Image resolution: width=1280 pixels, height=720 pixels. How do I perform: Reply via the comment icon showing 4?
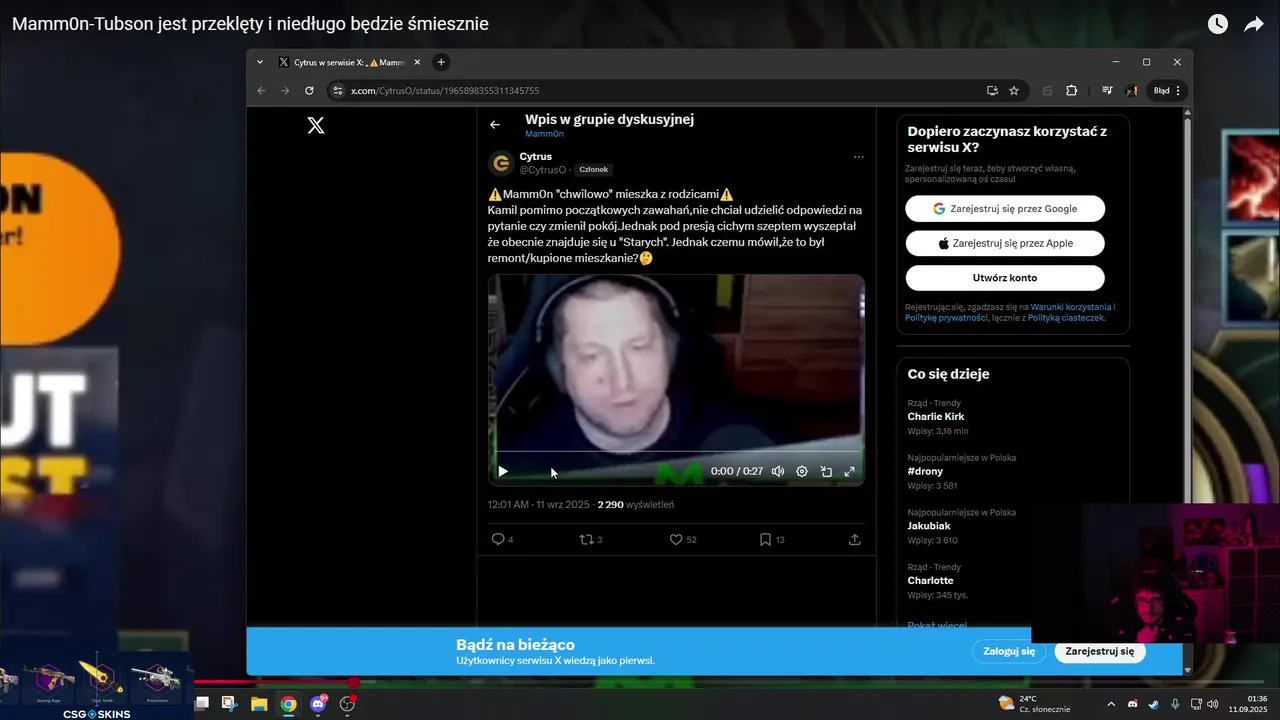[x=502, y=540]
